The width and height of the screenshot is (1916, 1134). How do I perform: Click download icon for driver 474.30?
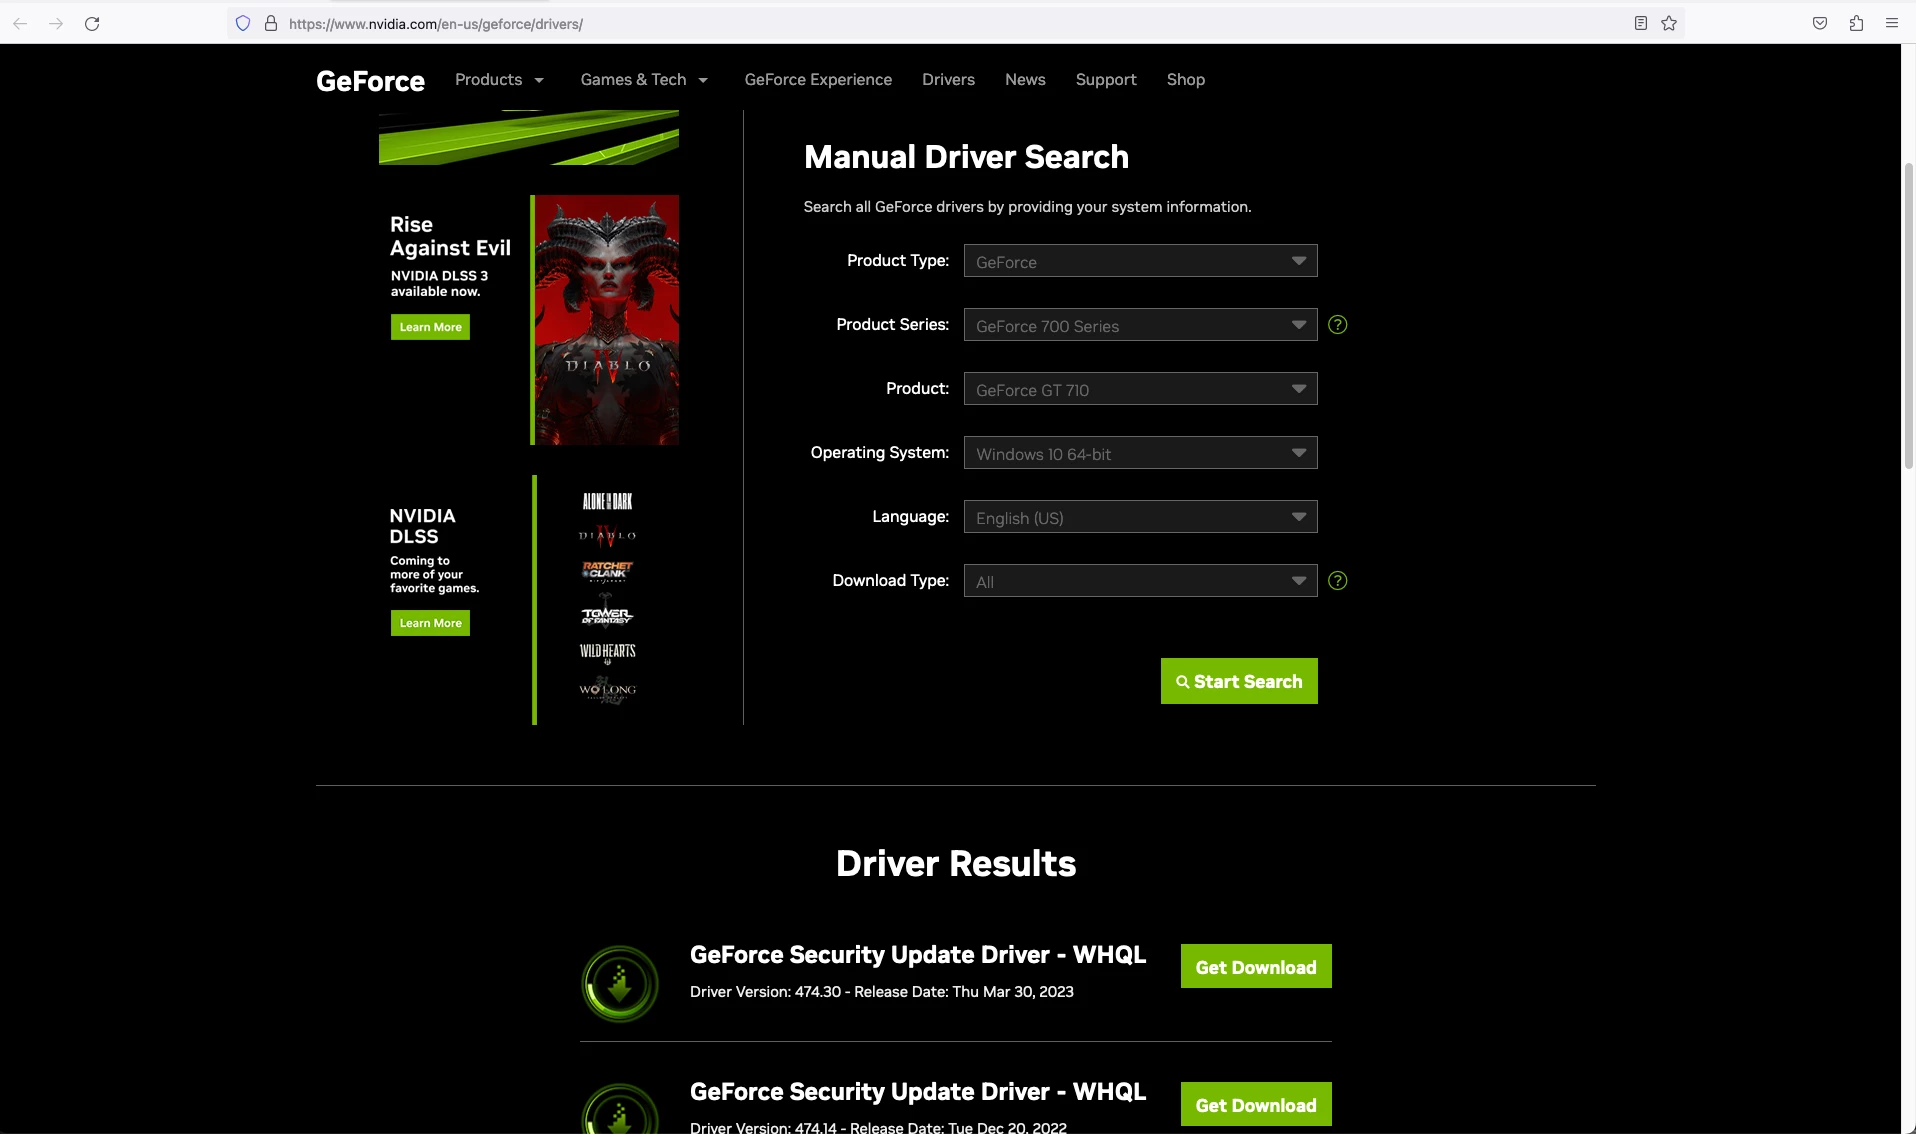pos(620,984)
